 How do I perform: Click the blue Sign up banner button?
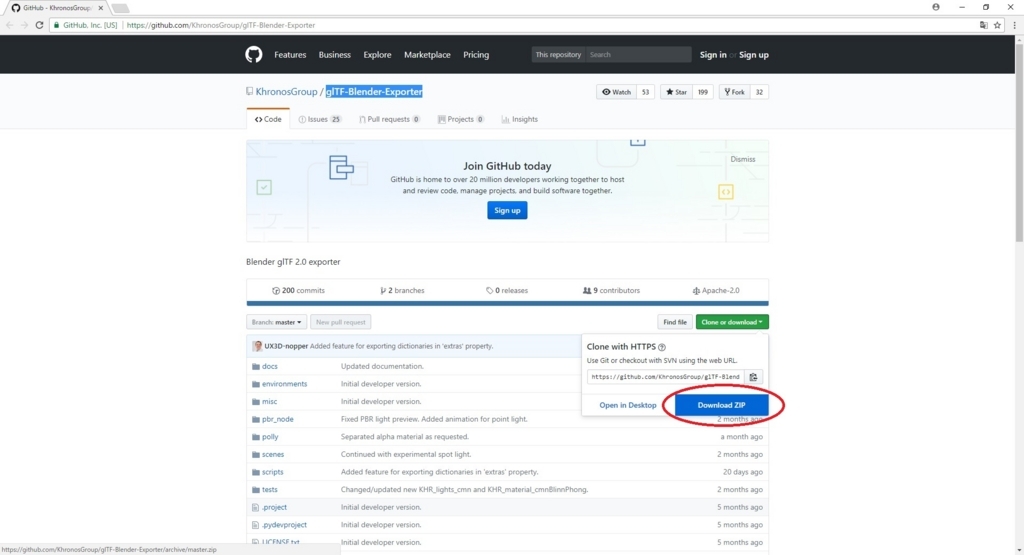[x=507, y=210]
